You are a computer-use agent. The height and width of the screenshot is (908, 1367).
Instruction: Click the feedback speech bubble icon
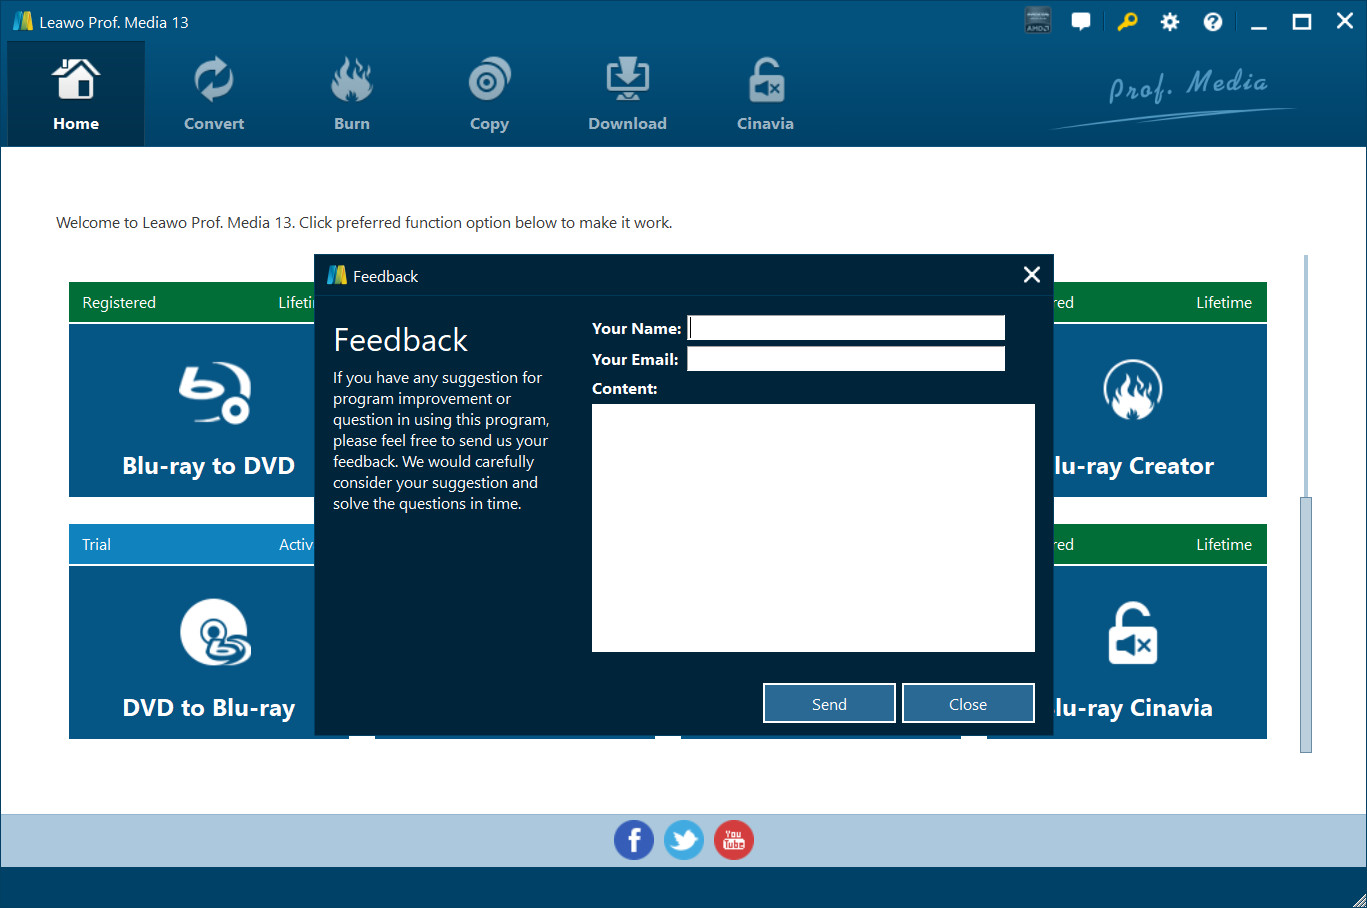[1081, 22]
